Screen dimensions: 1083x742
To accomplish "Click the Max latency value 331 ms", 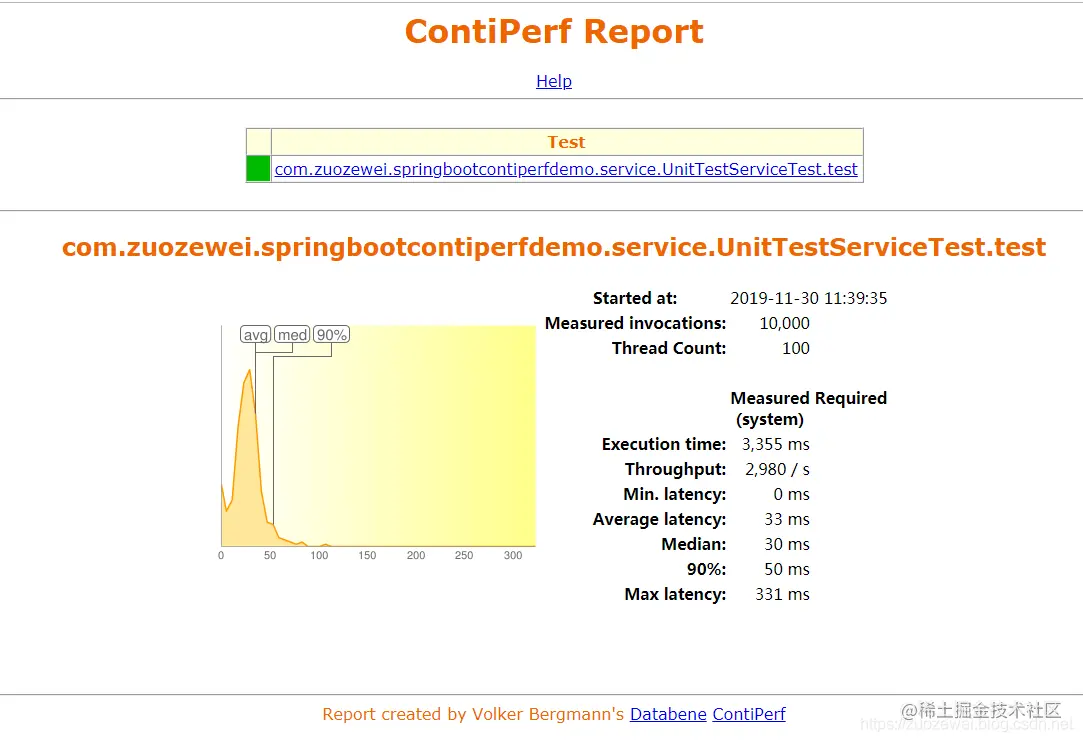I will (782, 594).
